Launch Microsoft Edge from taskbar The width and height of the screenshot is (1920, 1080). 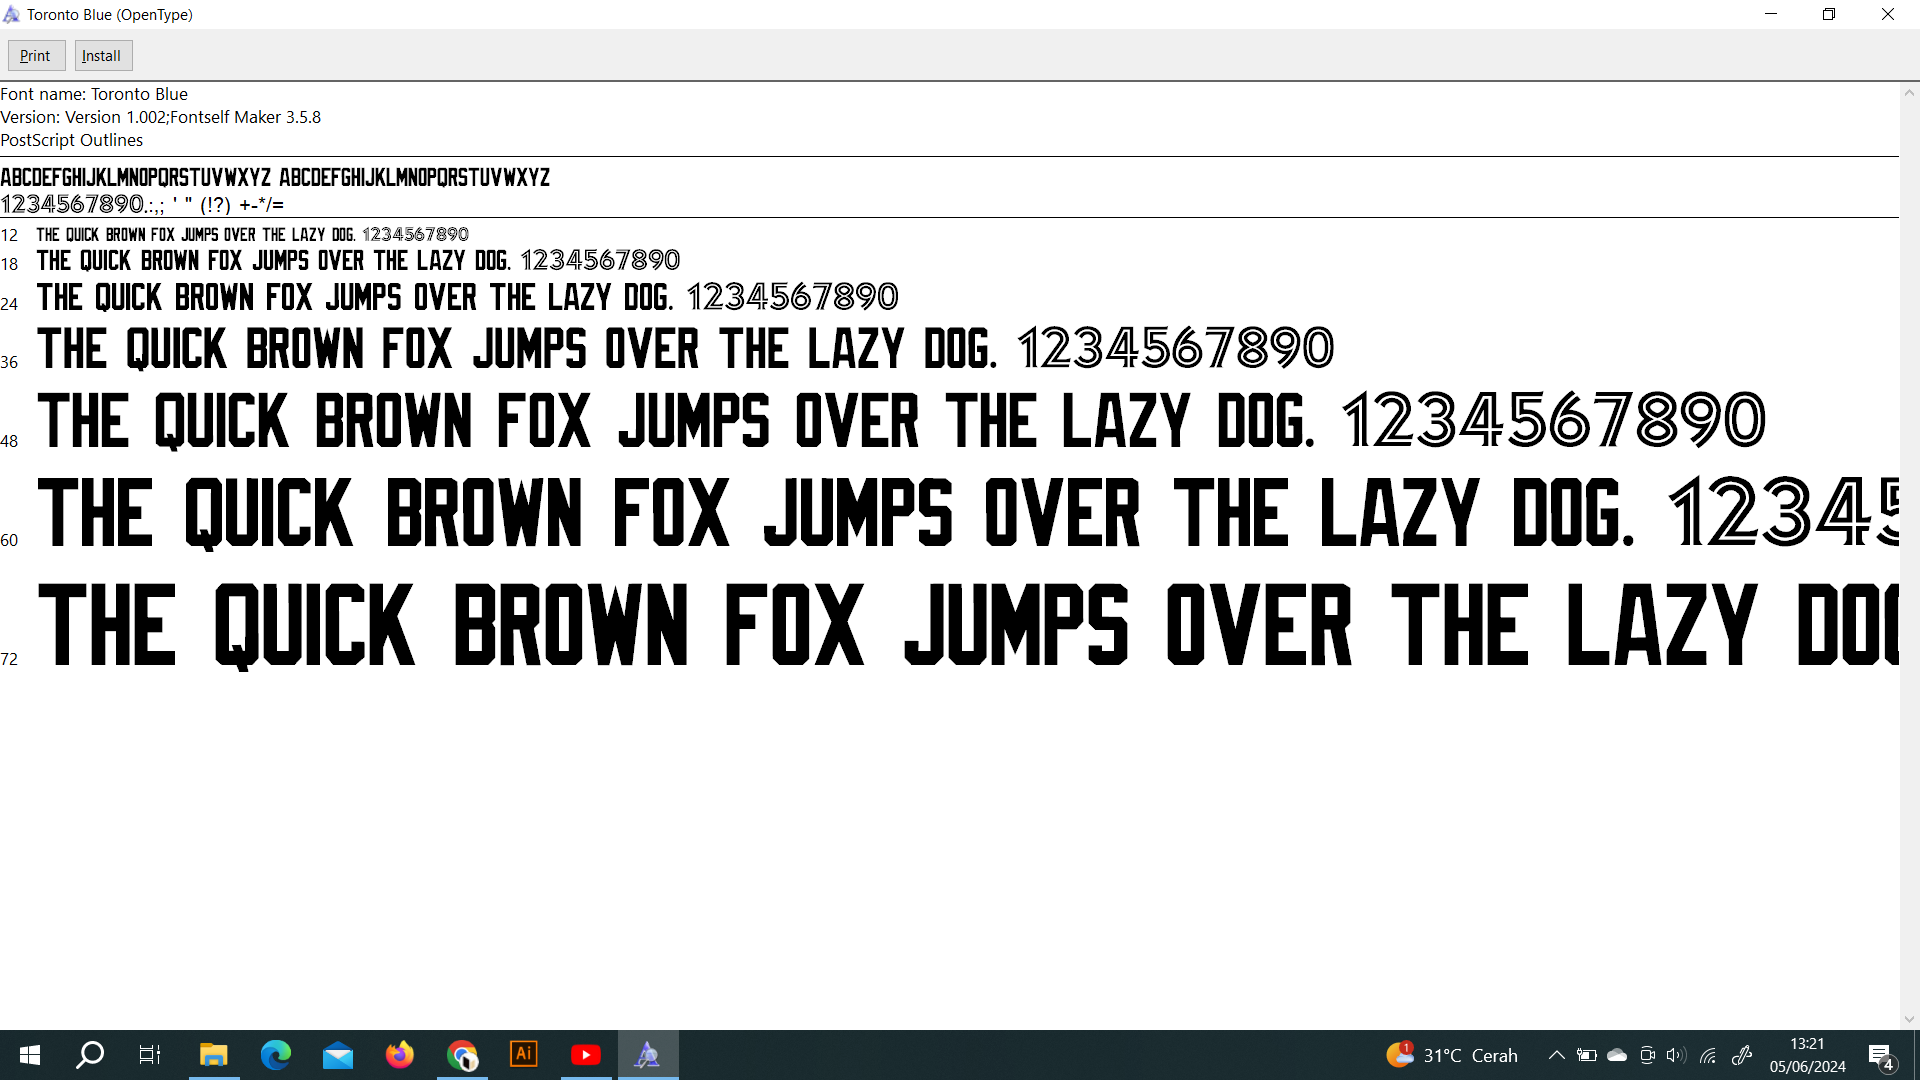click(x=275, y=1055)
